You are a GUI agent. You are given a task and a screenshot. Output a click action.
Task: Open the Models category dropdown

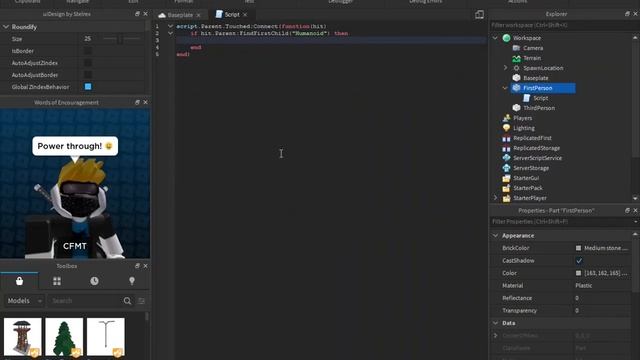pos(24,301)
